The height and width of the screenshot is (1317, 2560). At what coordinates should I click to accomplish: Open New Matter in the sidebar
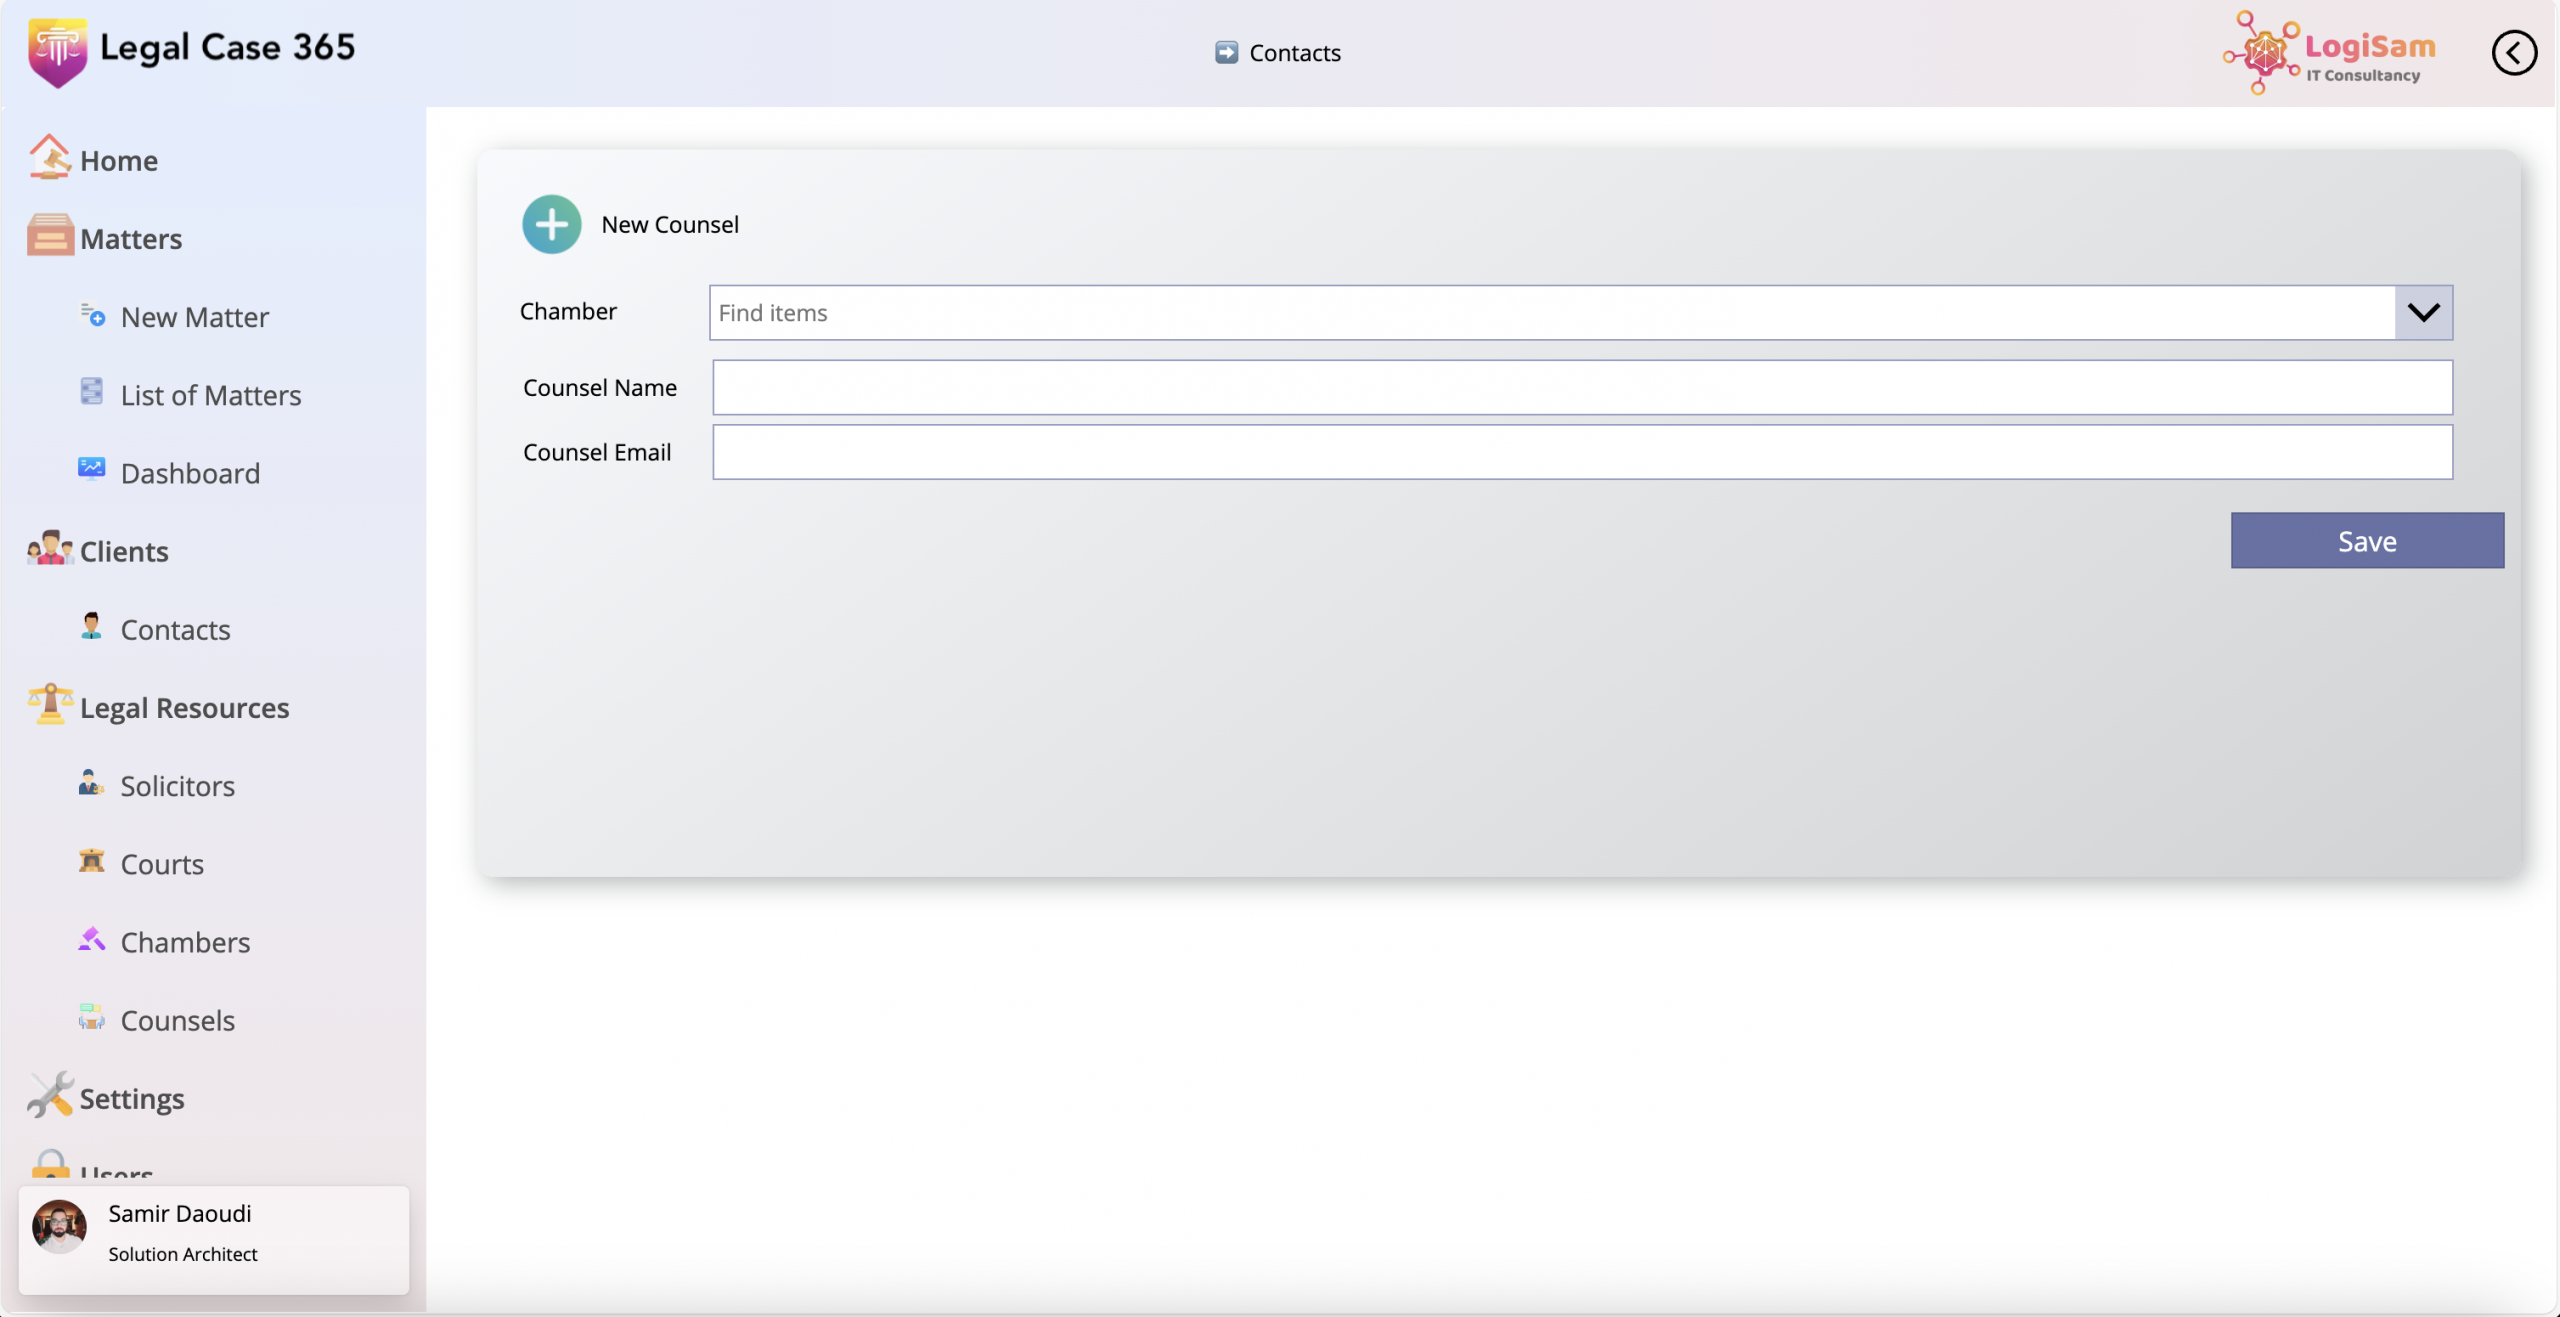click(194, 317)
